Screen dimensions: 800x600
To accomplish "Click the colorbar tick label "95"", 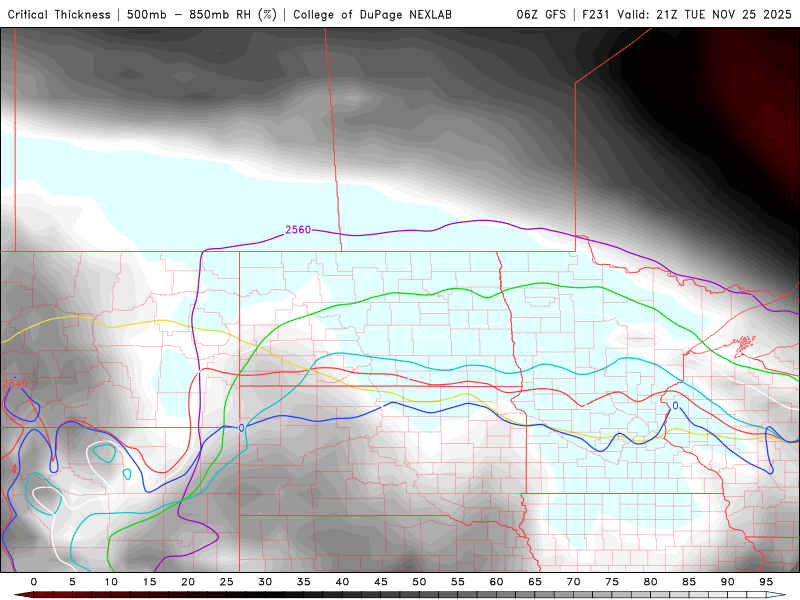I will coord(766,582).
